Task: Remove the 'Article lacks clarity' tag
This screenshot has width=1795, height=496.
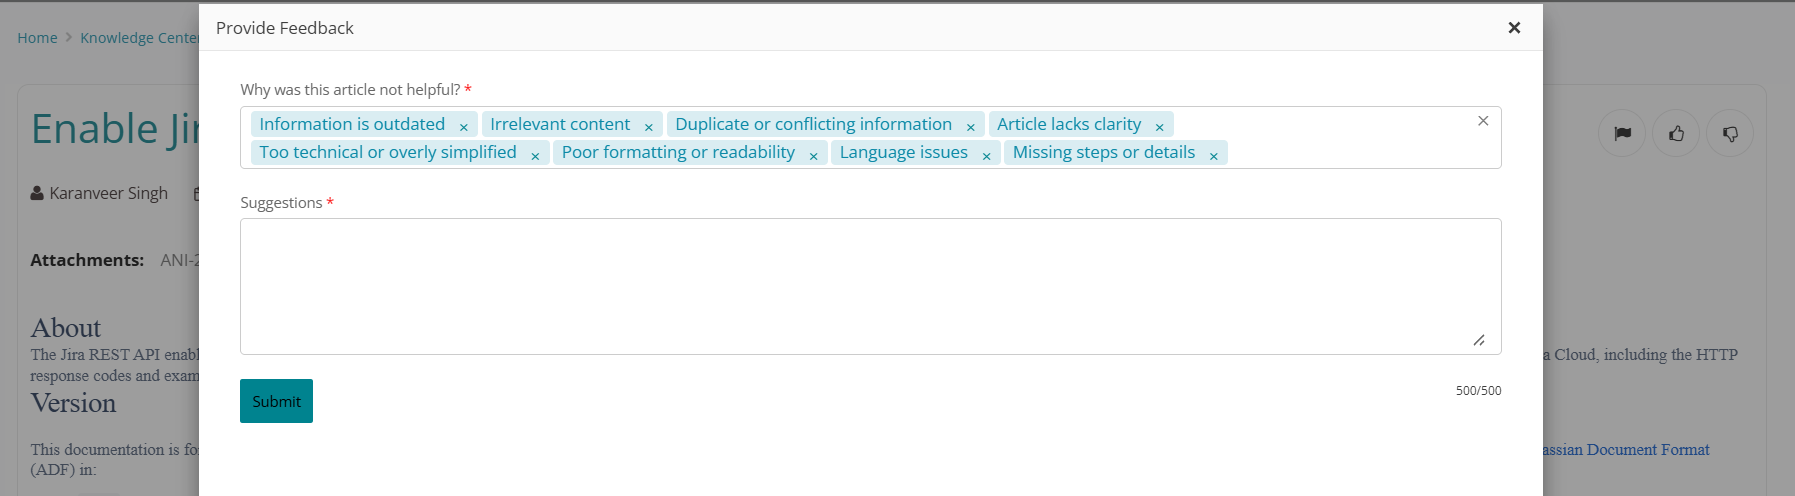Action: pos(1159,126)
